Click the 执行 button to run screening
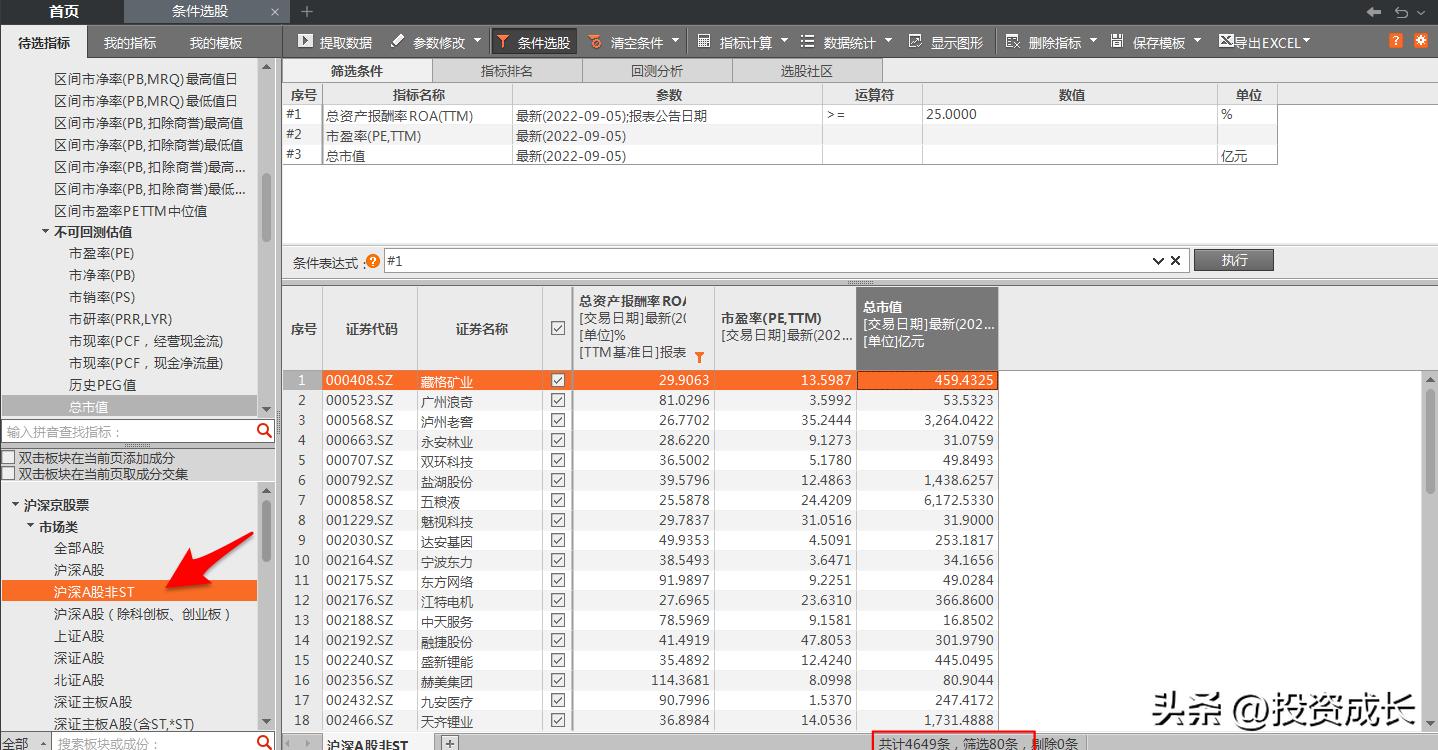The image size is (1438, 750). (x=1234, y=259)
